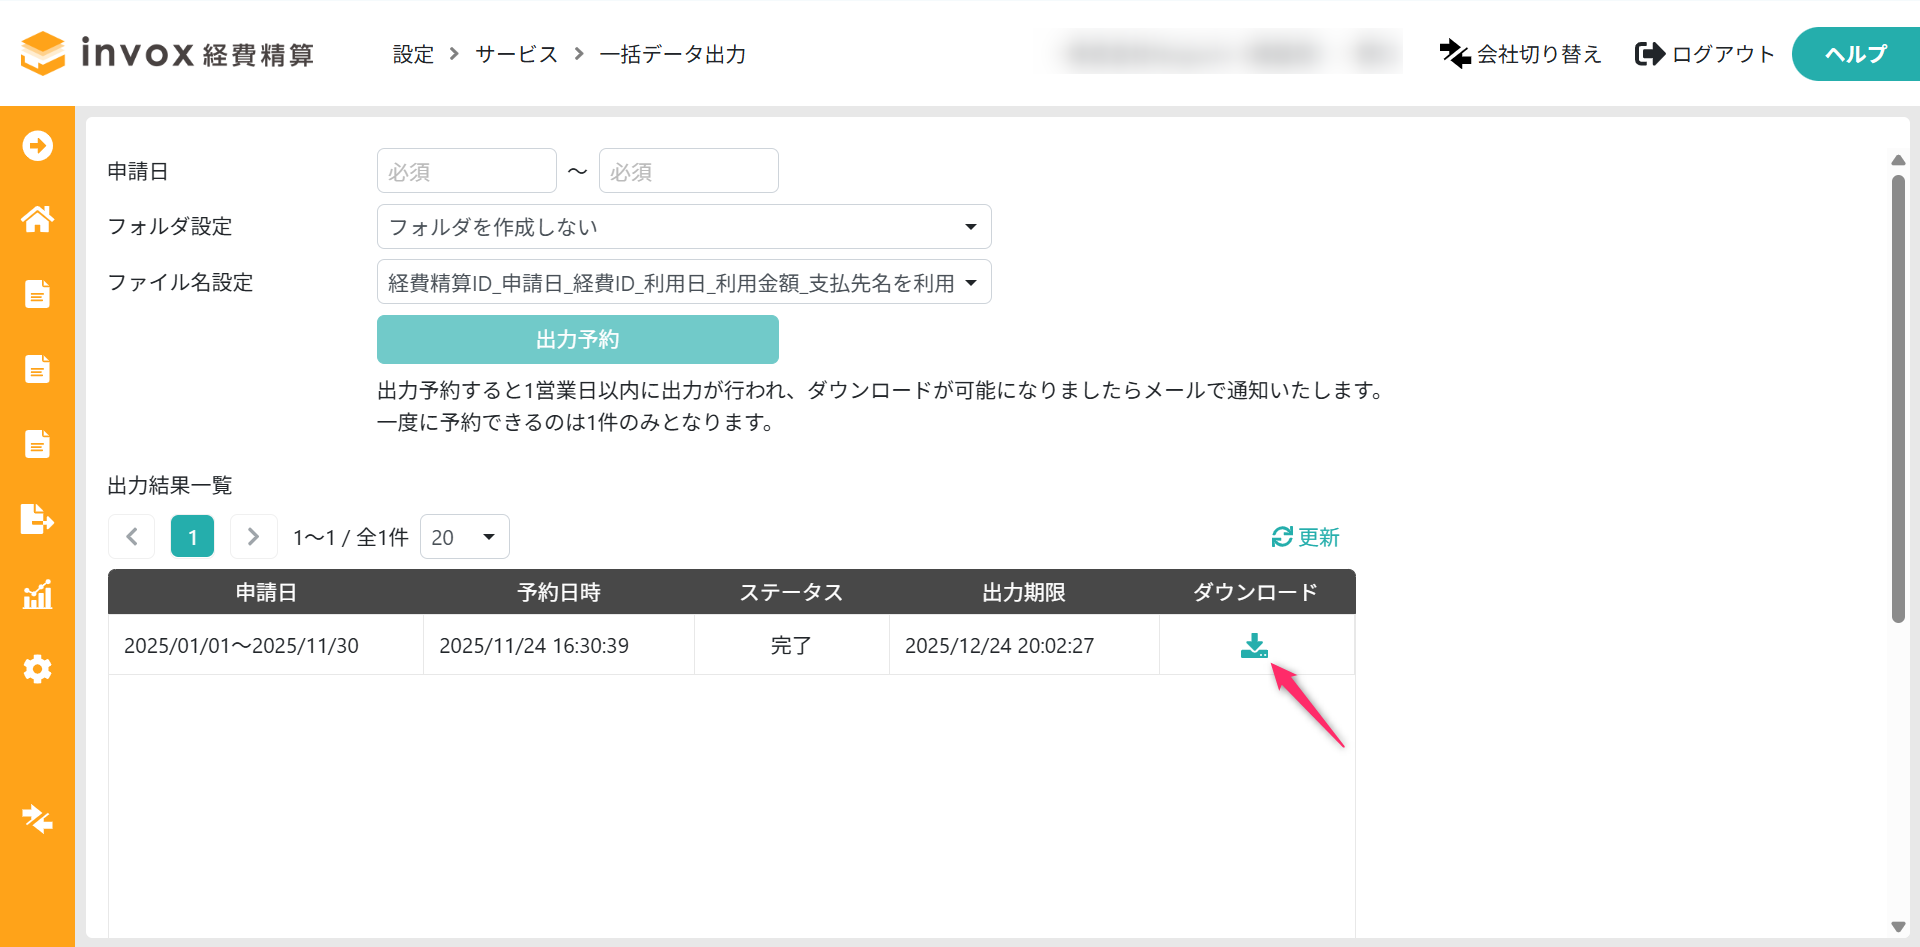This screenshot has width=1920, height=947.
Task: Change the page size dropdown showing 20
Action: [464, 537]
